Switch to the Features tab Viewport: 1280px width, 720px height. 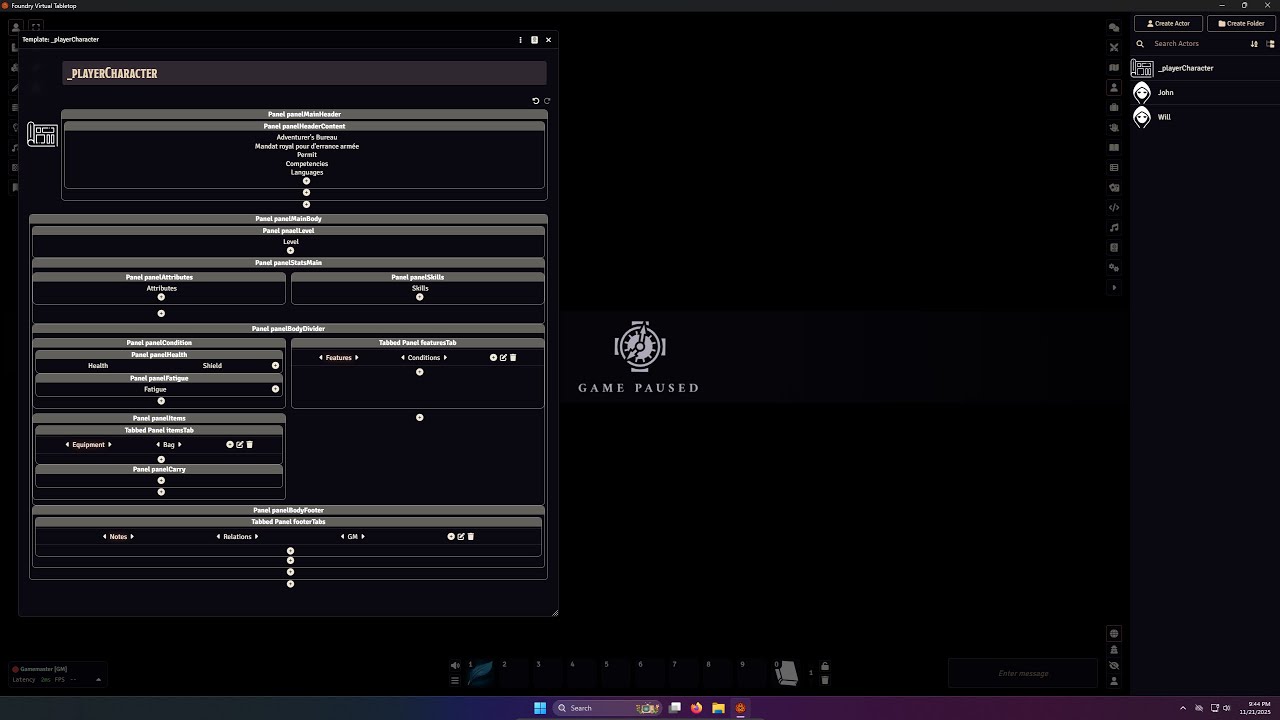[338, 357]
